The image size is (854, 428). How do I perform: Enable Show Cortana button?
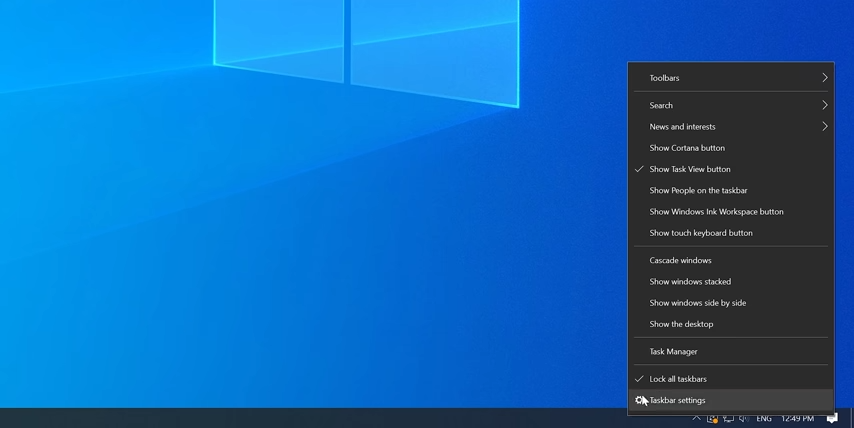point(731,148)
